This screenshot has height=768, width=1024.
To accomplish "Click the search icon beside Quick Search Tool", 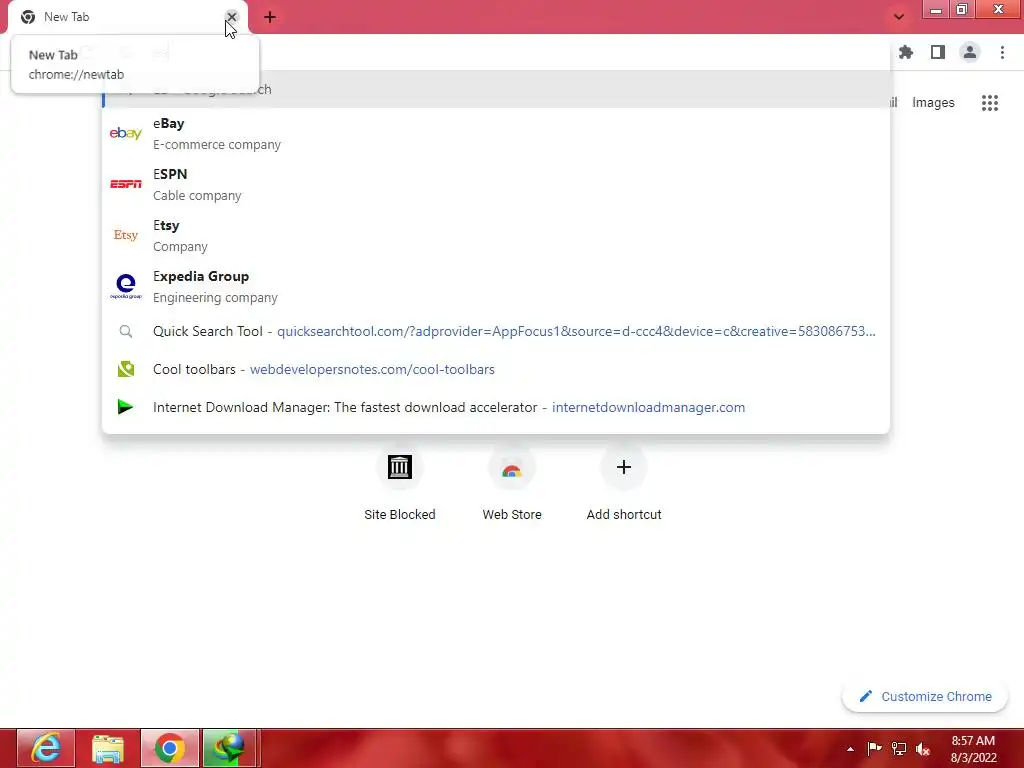I will pyautogui.click(x=125, y=331).
